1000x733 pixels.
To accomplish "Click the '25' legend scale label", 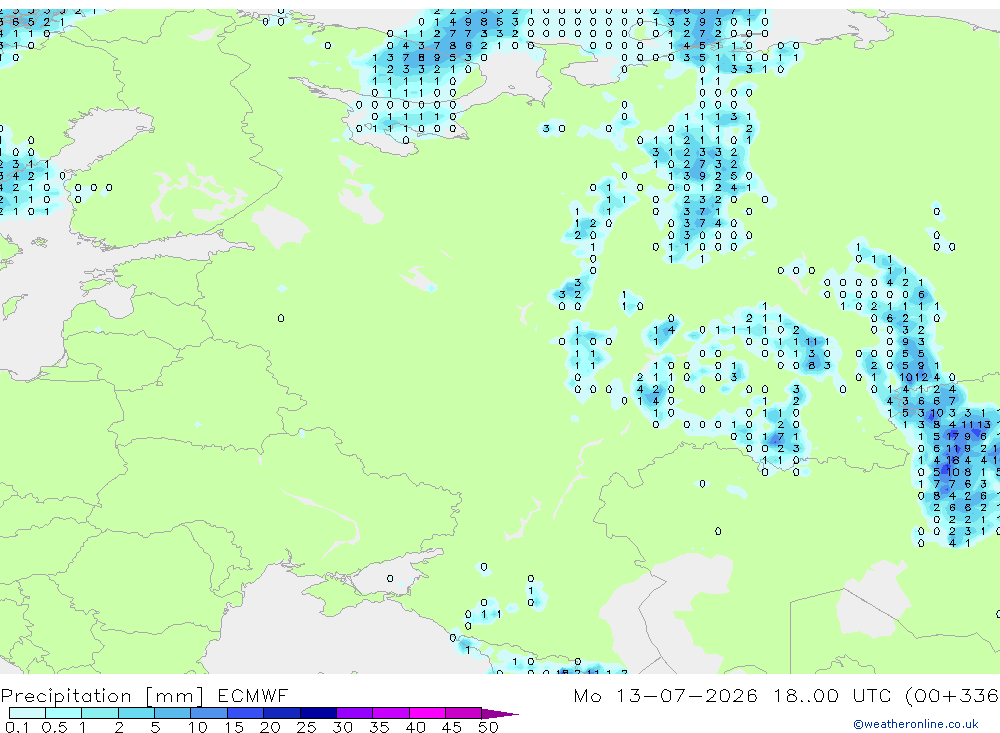I will click(x=306, y=727).
